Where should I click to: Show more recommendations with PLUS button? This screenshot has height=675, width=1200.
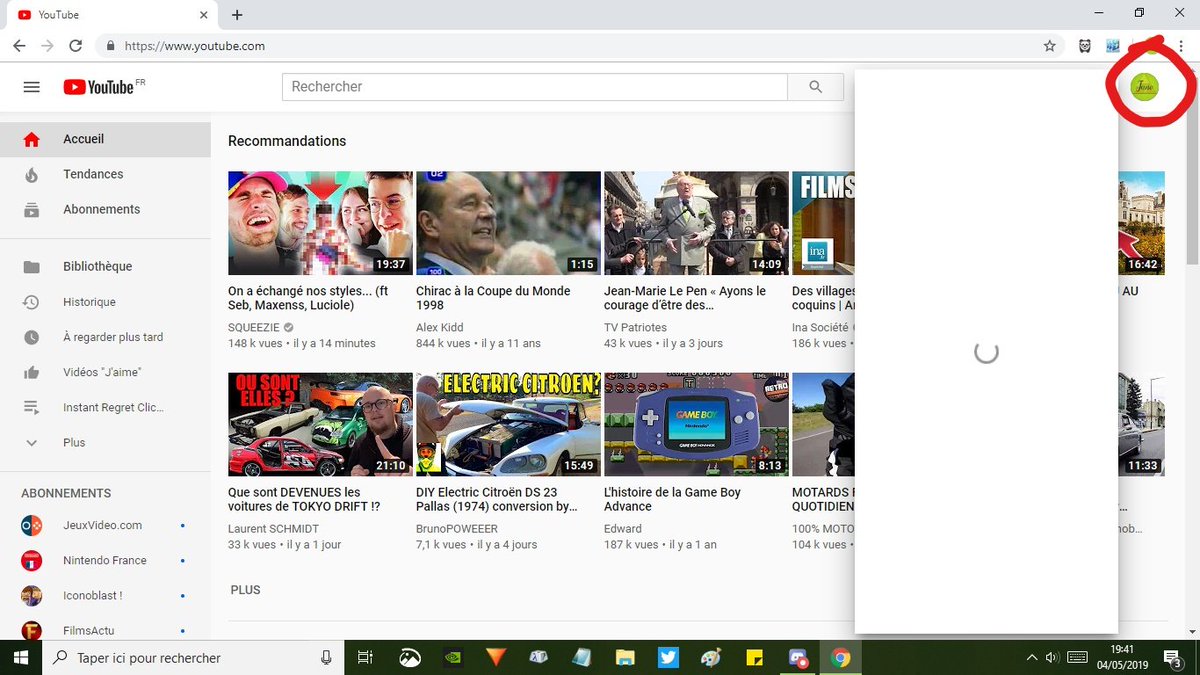coord(245,590)
